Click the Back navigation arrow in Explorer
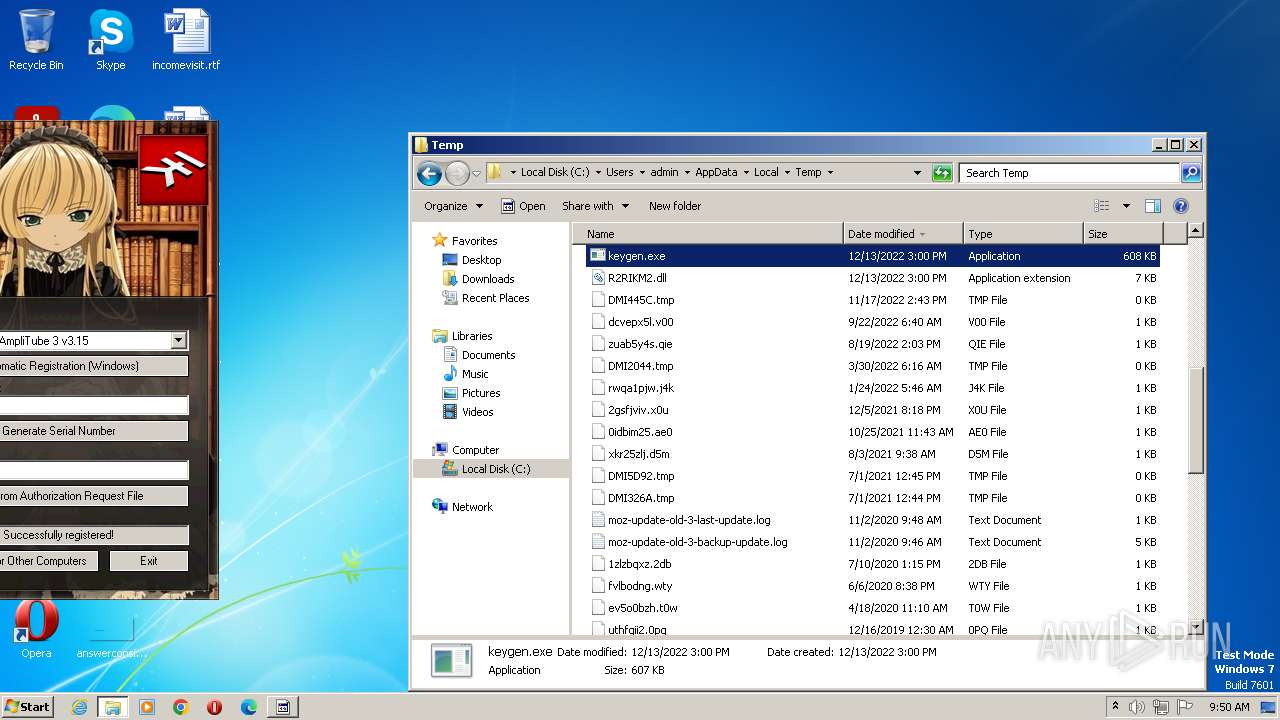Image resolution: width=1280 pixels, height=720 pixels. click(x=429, y=173)
